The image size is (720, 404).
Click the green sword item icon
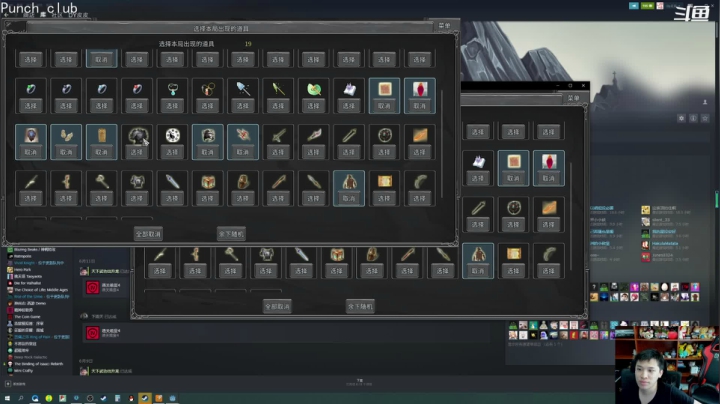tap(278, 135)
